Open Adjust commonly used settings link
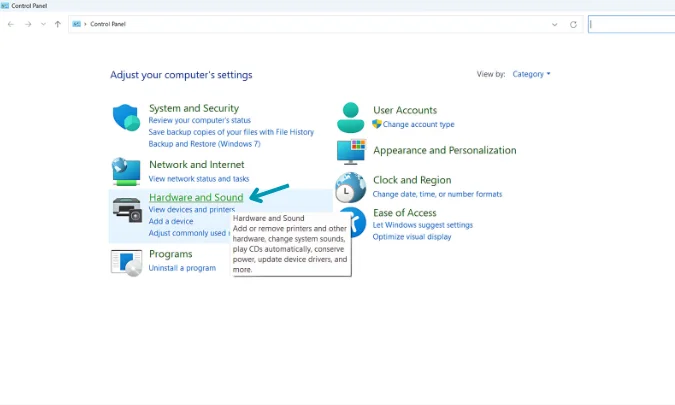Image resolution: width=675 pixels, height=405 pixels. (x=189, y=233)
